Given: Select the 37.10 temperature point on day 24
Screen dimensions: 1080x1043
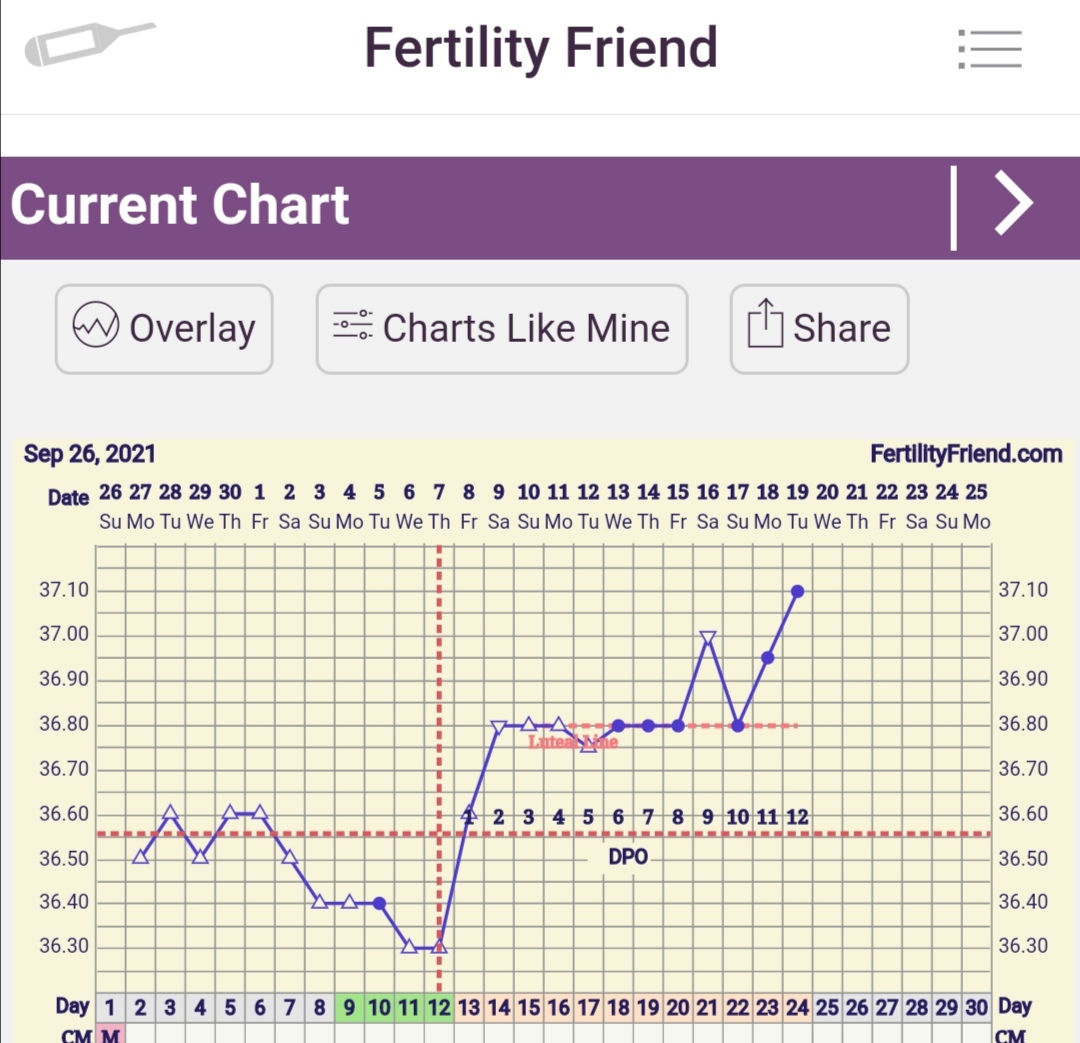Looking at the screenshot, I should coord(797,591).
